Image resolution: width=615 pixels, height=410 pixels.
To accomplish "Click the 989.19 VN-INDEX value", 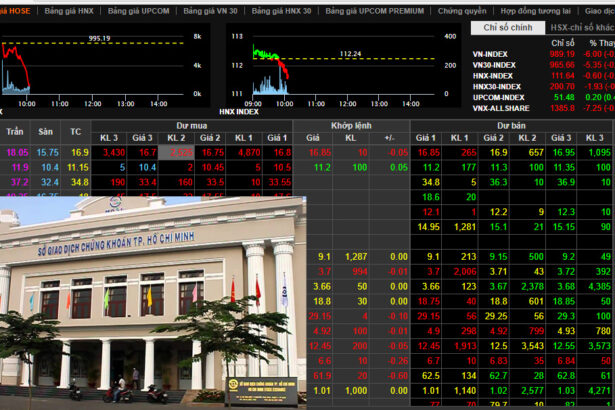I will (562, 54).
